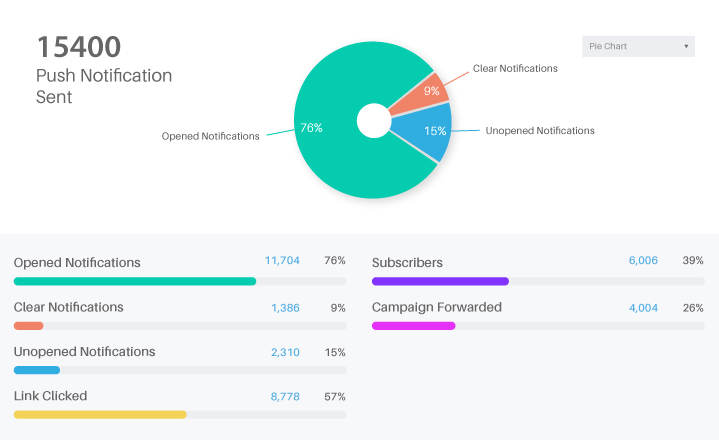Click the green Opened Notifications progress bar

tap(135, 281)
